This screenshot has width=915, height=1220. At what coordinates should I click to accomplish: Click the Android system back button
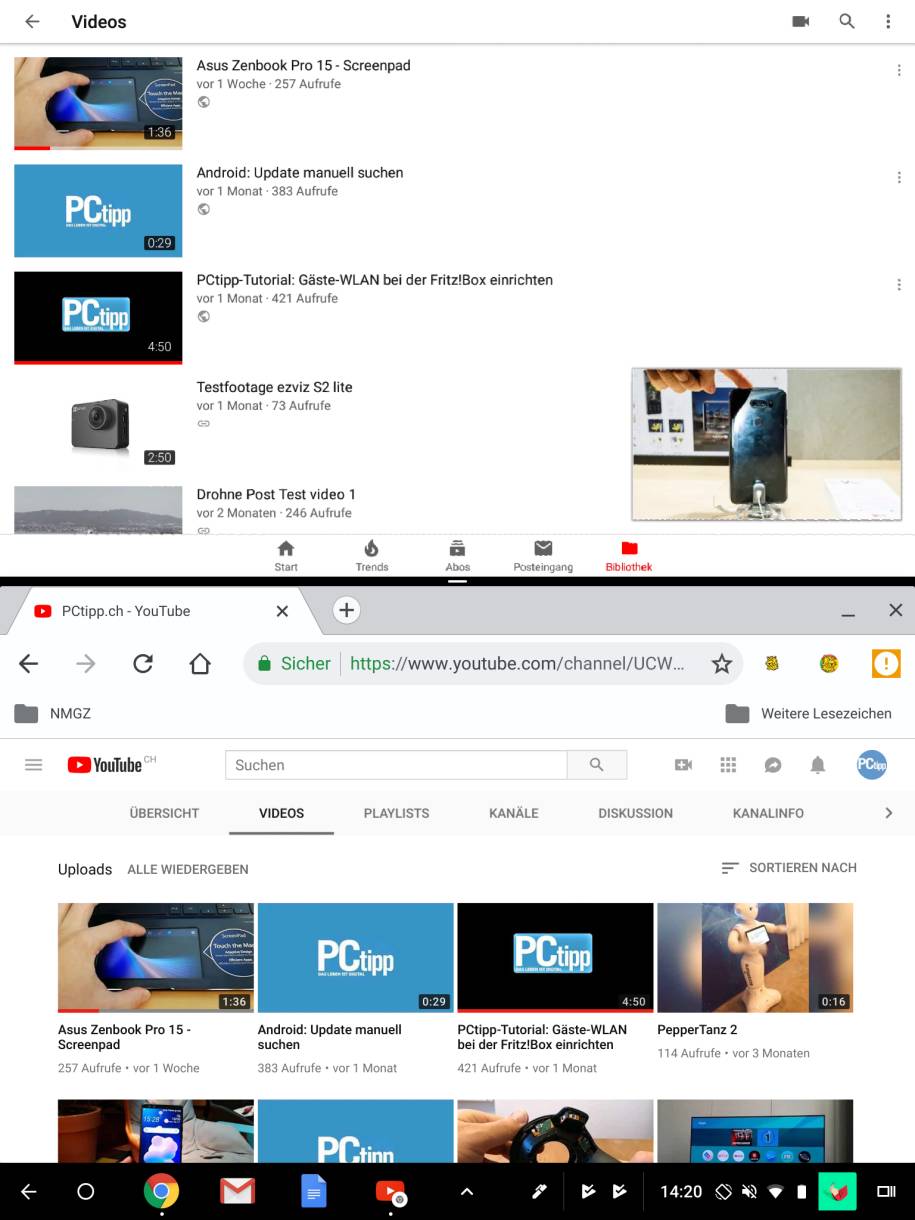28,1191
